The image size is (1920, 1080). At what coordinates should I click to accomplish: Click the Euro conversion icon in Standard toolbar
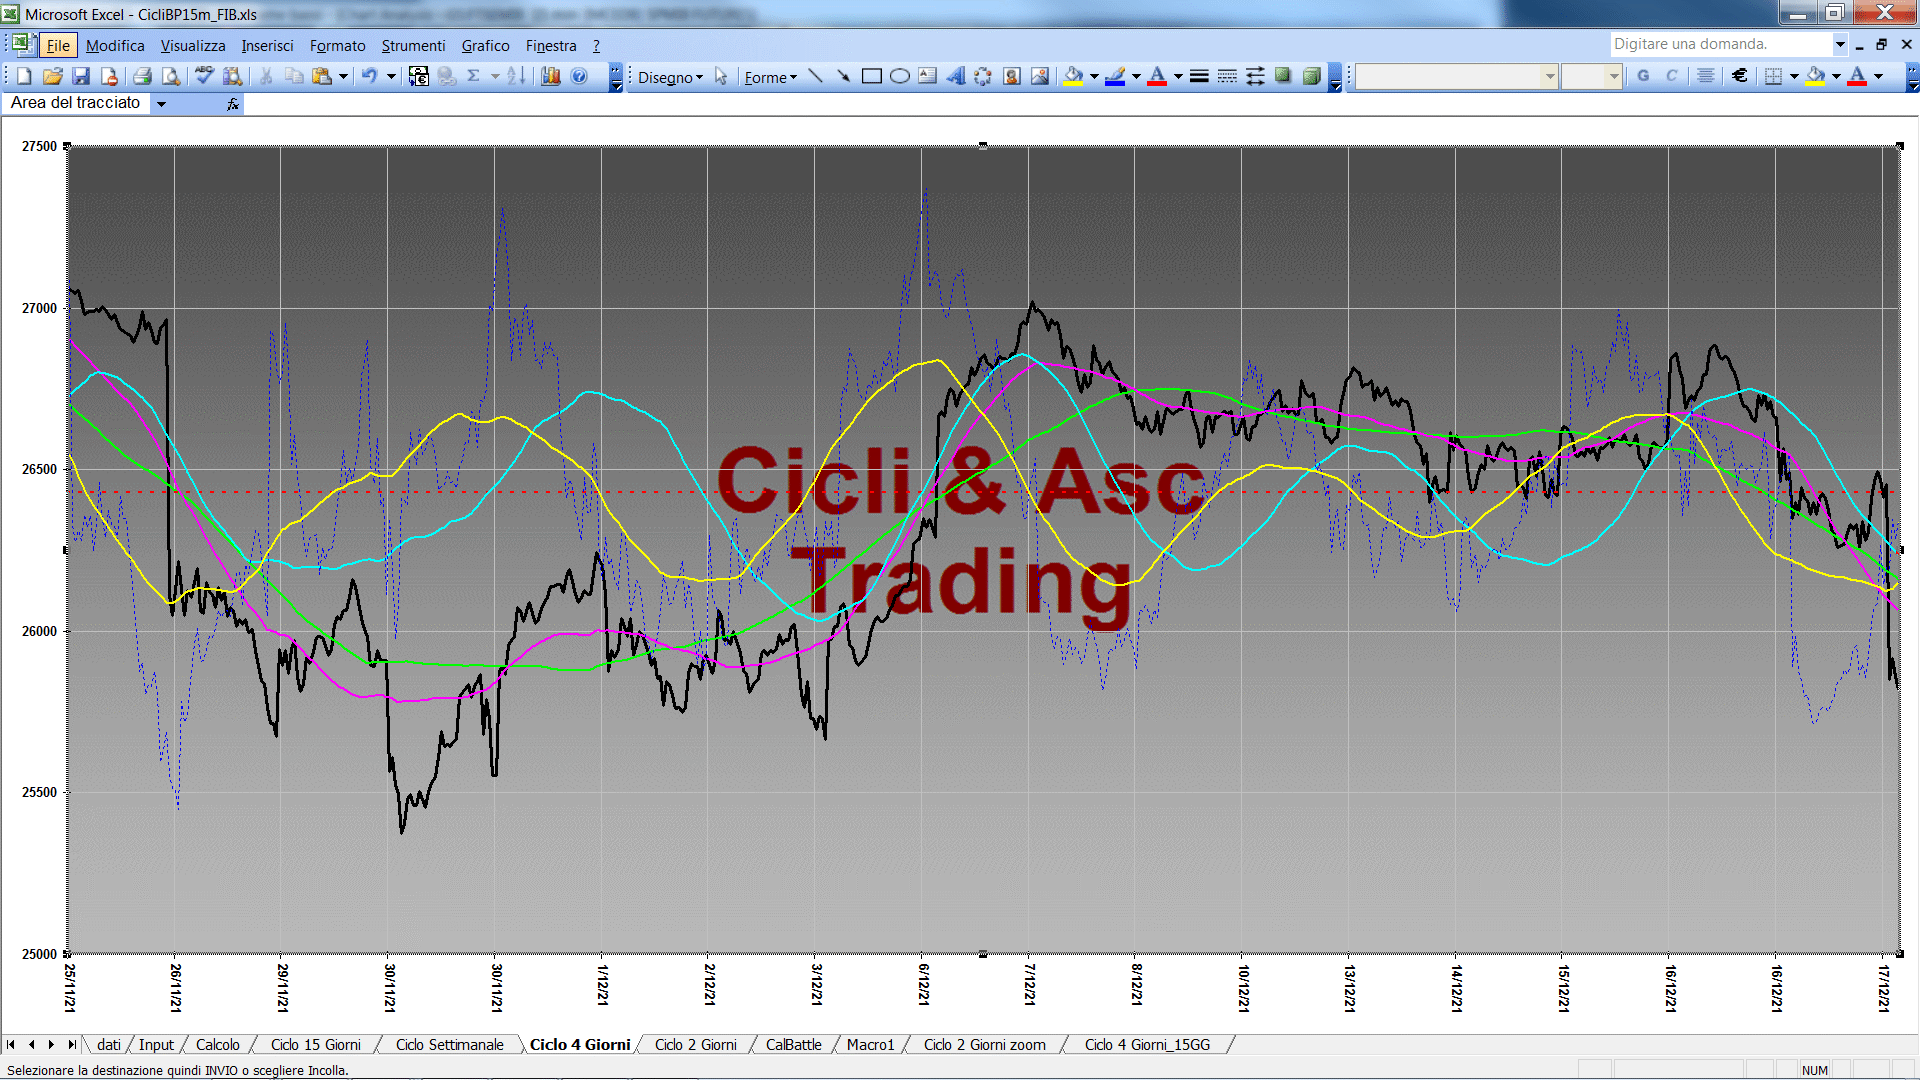(x=419, y=76)
